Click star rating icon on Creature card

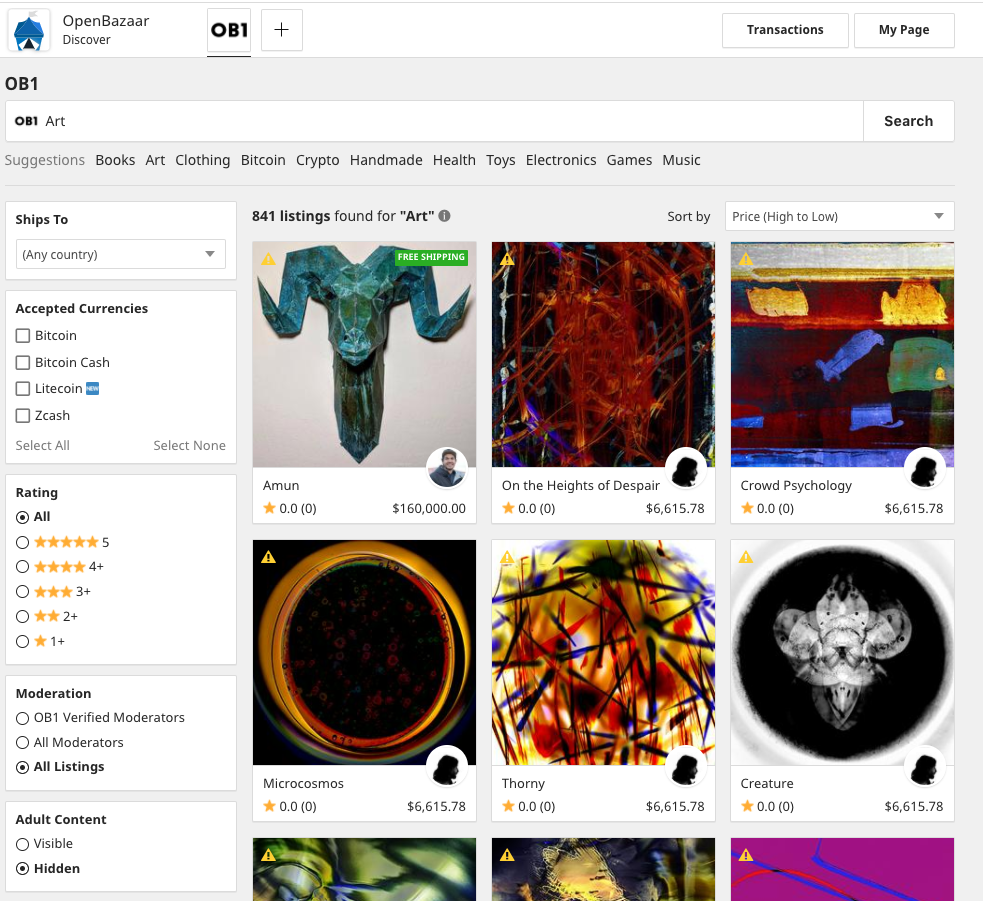747,806
